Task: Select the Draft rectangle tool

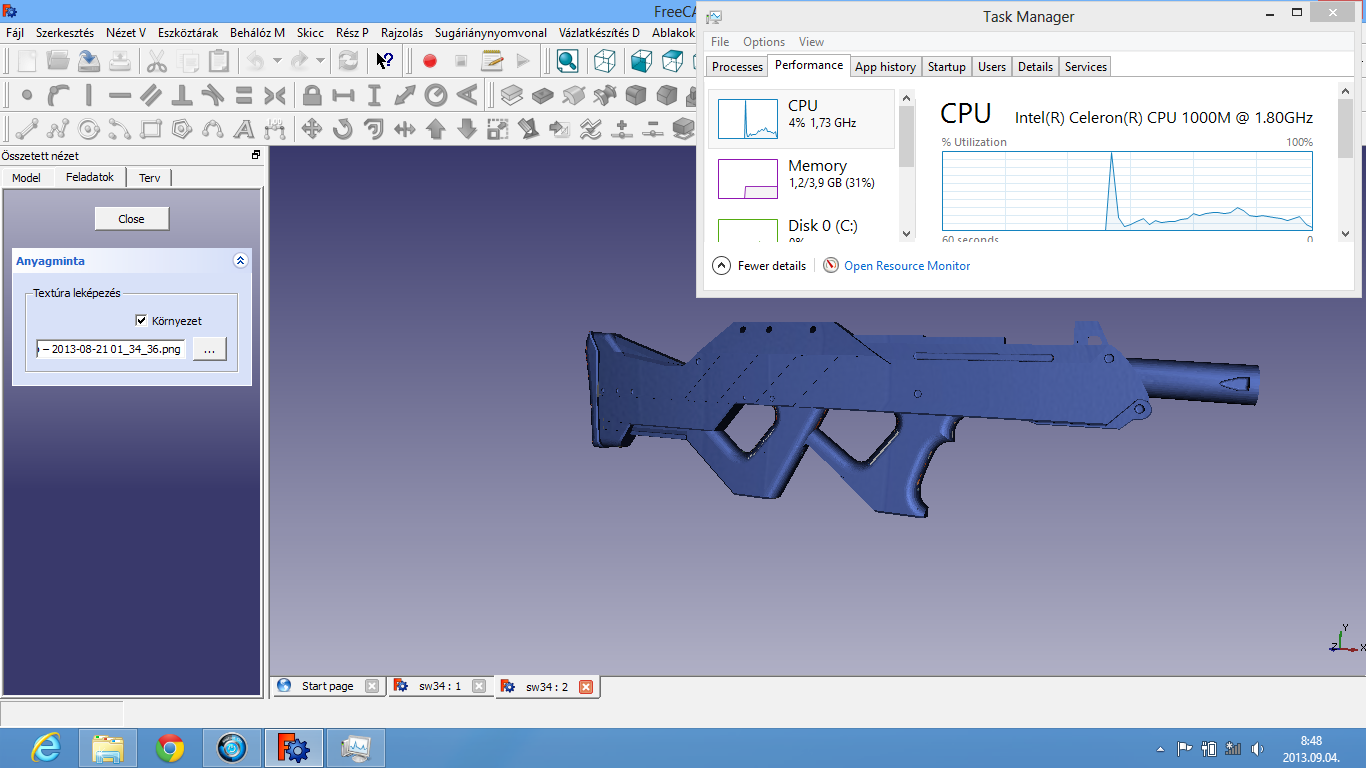Action: 151,129
